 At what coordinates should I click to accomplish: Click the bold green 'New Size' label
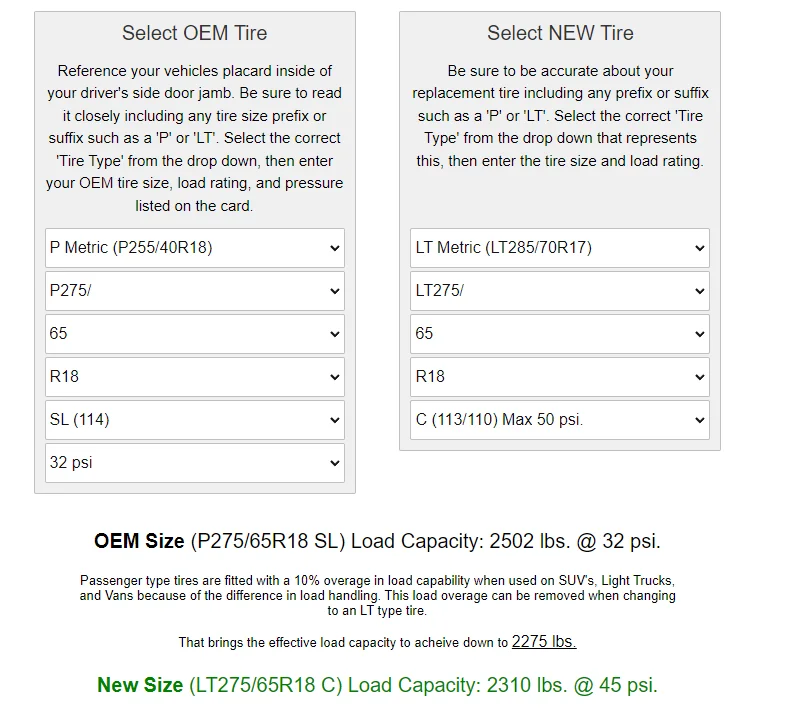tap(140, 685)
